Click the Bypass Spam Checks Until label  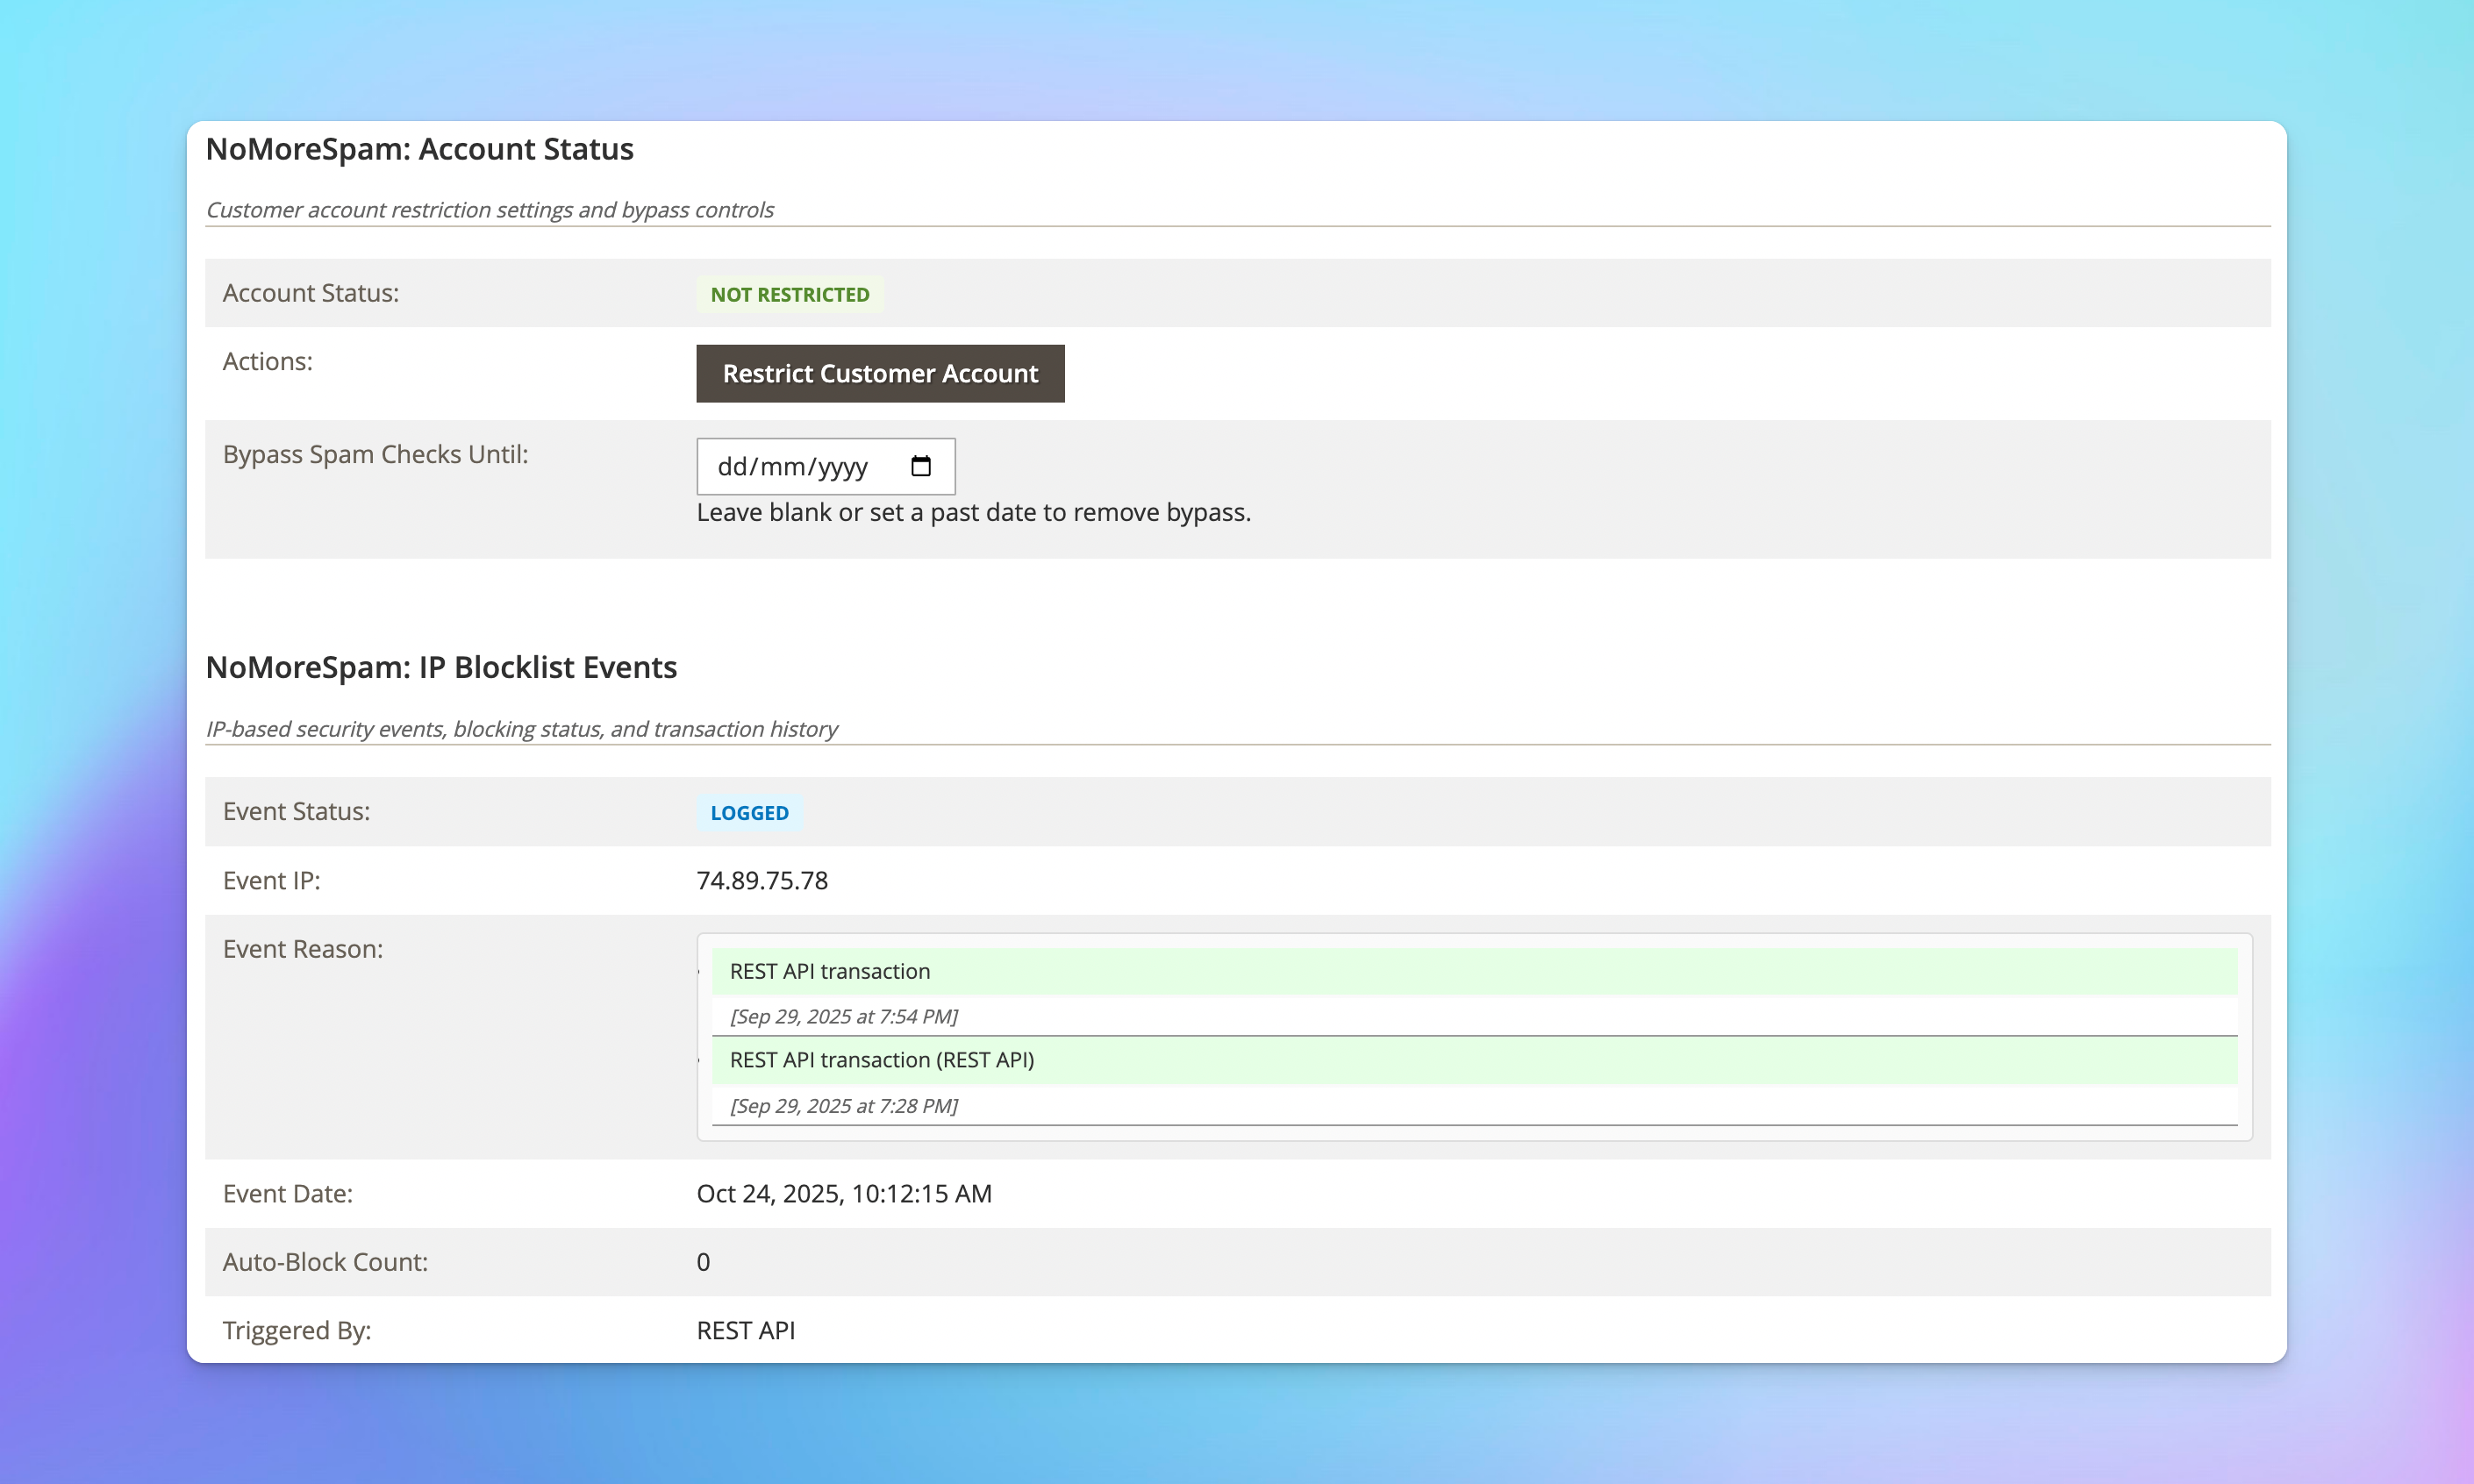(x=375, y=454)
